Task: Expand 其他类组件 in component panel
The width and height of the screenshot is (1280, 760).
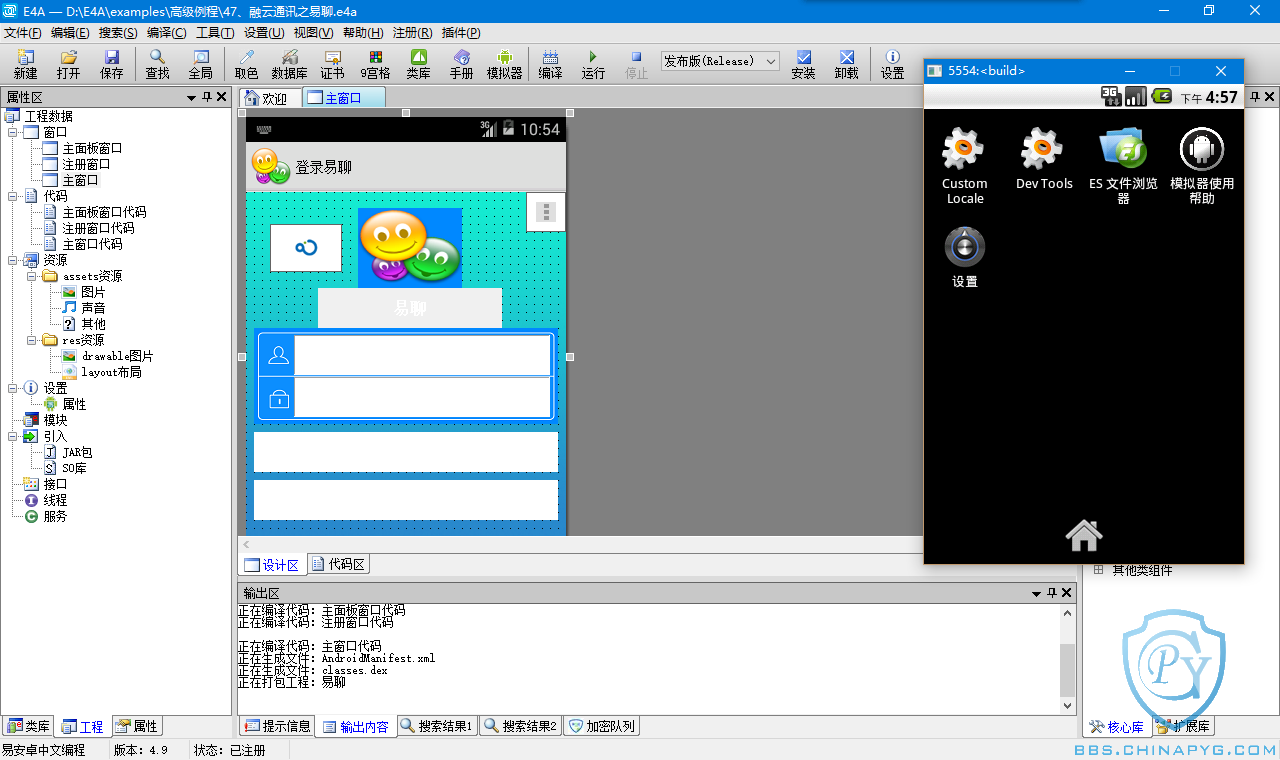Action: tap(1098, 570)
